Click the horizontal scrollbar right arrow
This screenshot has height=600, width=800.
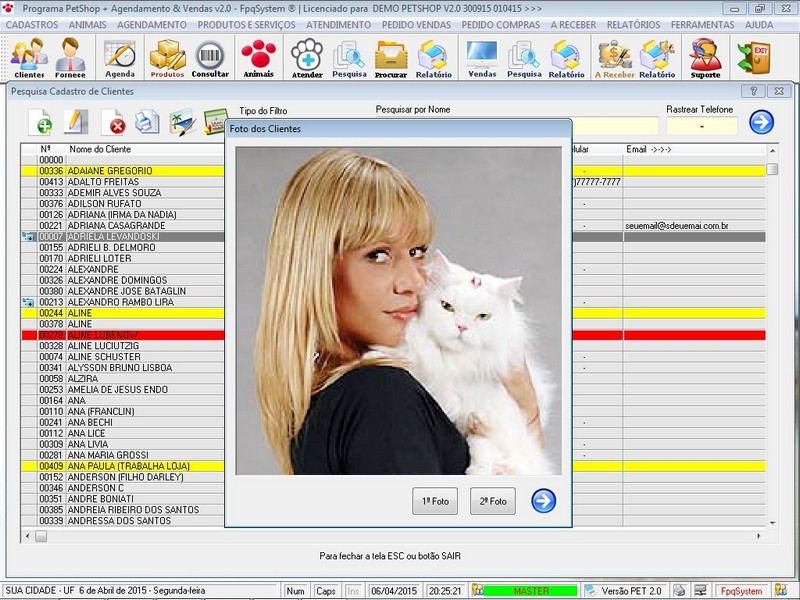click(759, 536)
